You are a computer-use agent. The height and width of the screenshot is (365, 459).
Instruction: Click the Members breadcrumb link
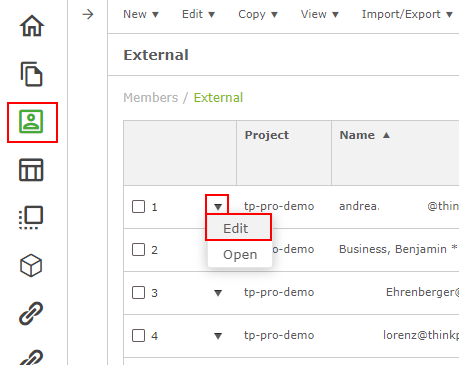[151, 98]
